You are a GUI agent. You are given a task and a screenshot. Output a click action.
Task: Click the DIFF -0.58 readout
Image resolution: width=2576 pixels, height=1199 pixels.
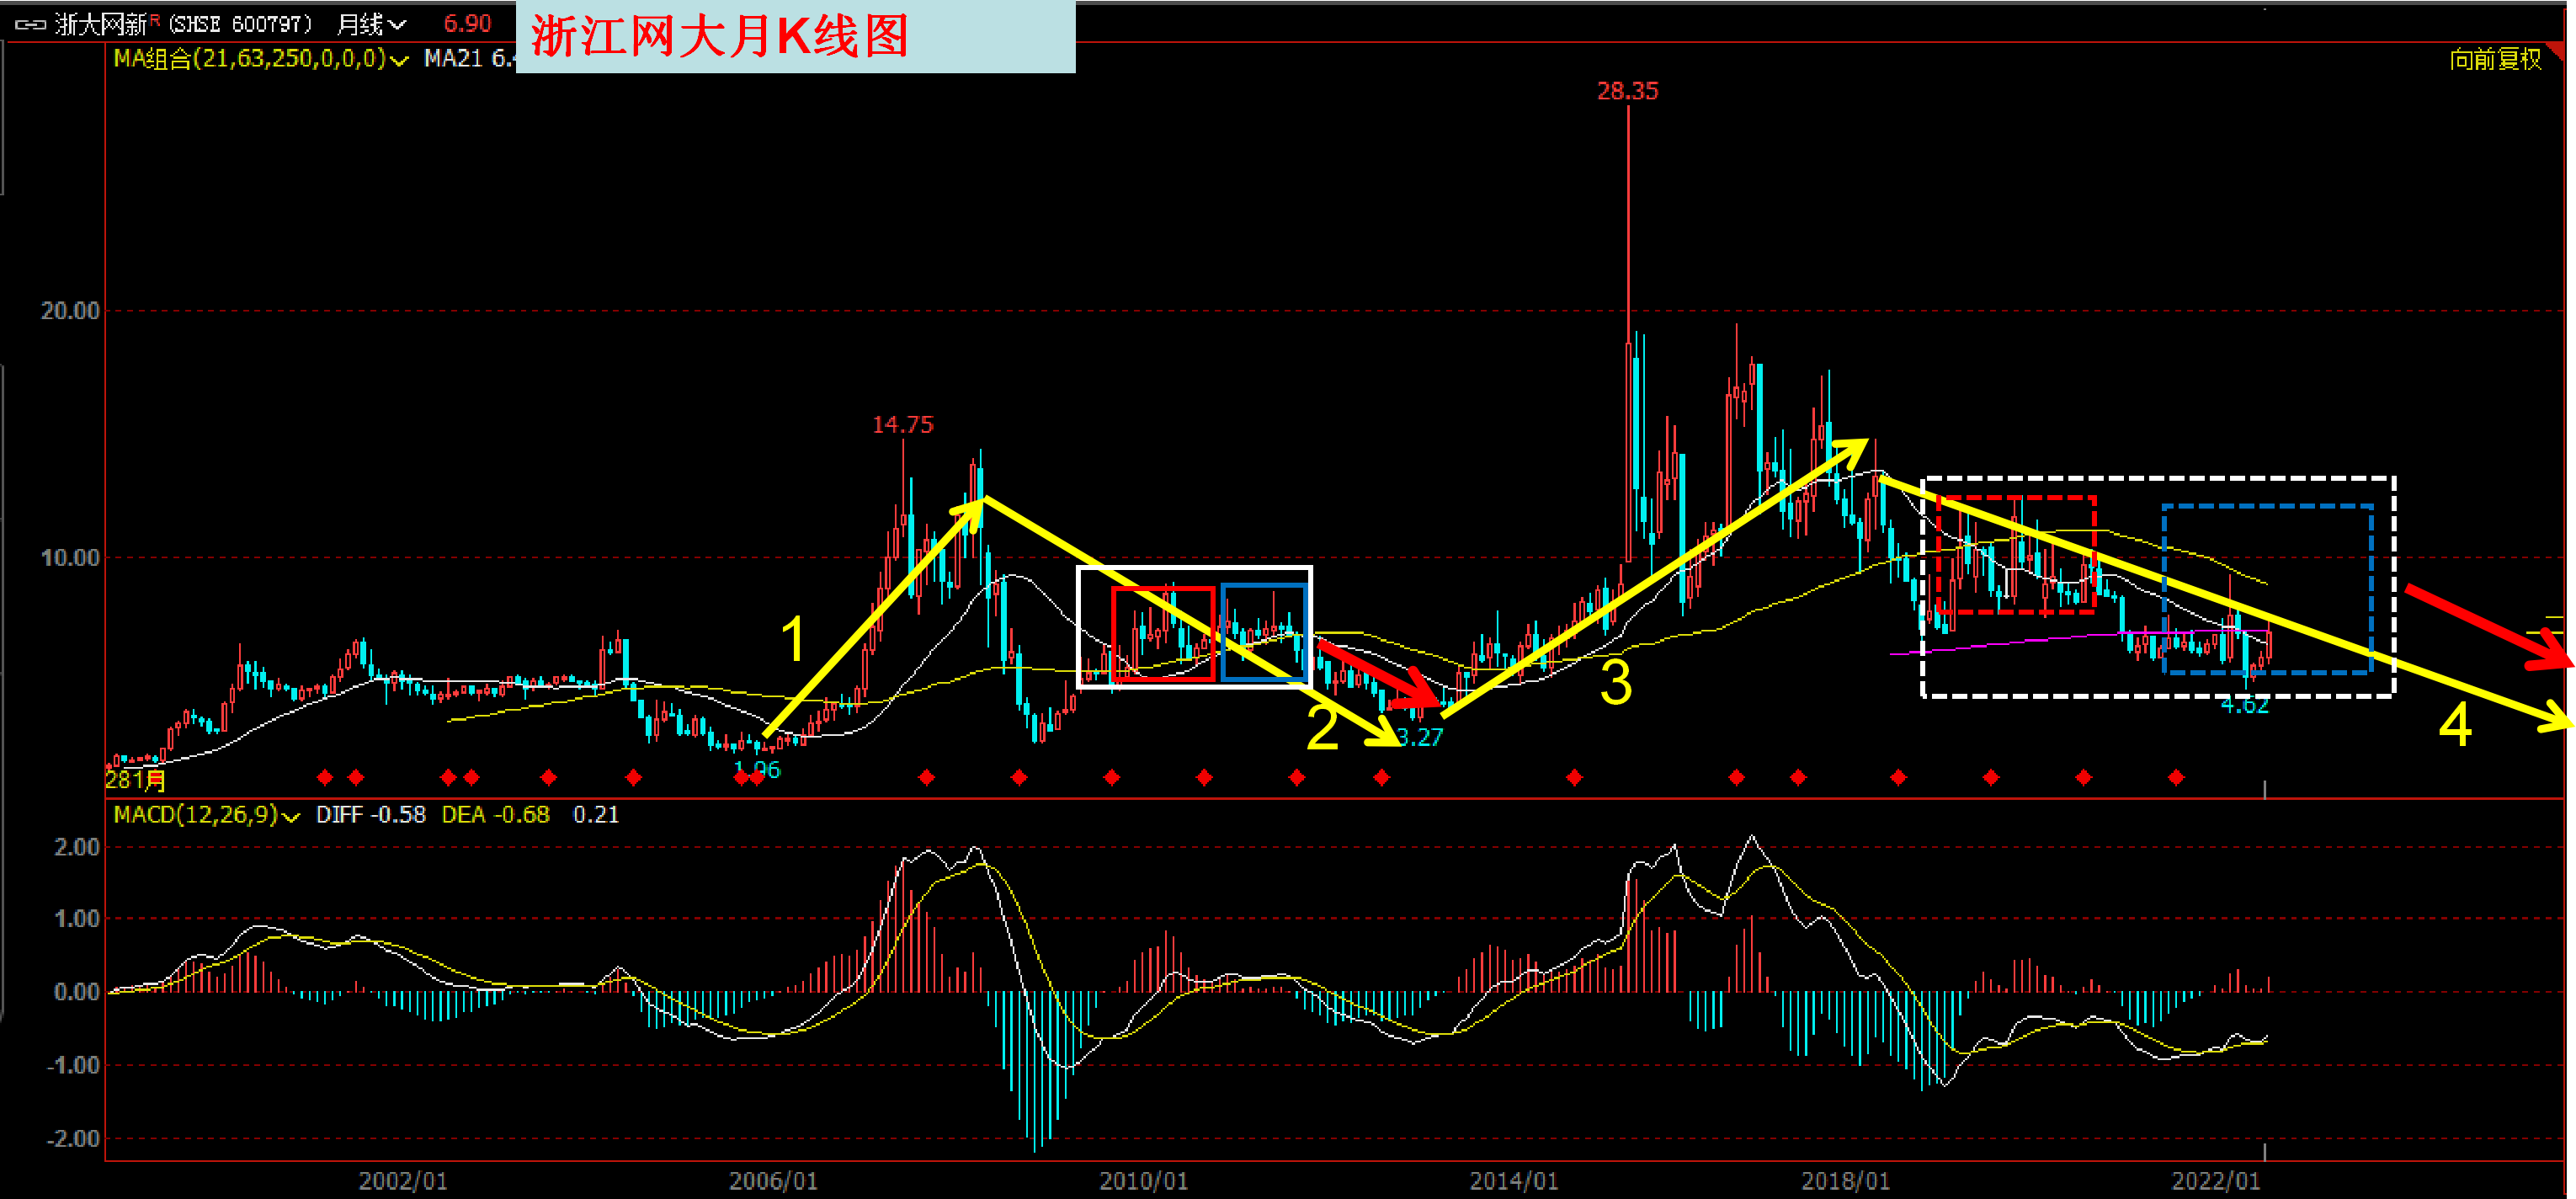pos(371,815)
